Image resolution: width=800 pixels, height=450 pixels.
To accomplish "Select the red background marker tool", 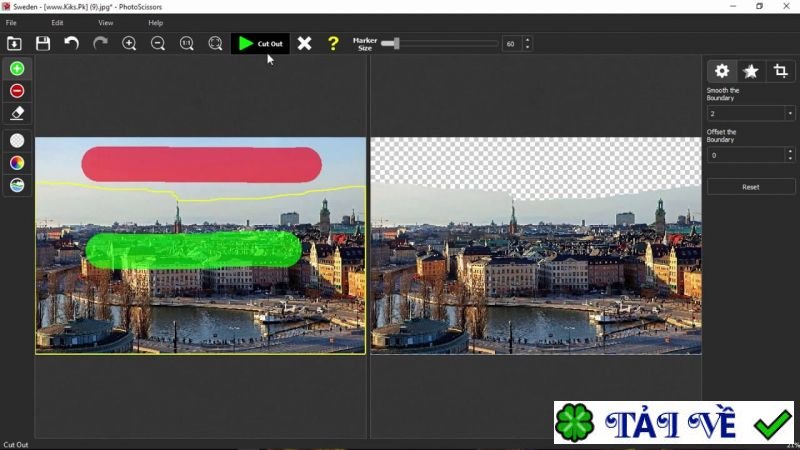I will 17,91.
